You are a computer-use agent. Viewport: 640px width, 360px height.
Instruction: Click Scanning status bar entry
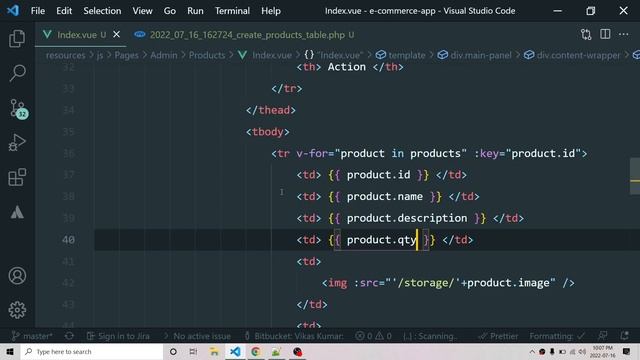point(429,336)
